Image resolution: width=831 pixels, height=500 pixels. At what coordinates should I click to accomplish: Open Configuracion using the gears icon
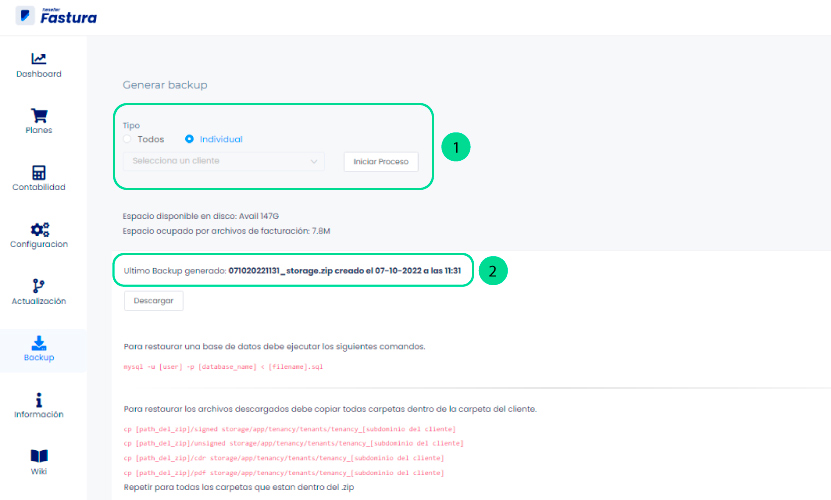[x=39, y=229]
